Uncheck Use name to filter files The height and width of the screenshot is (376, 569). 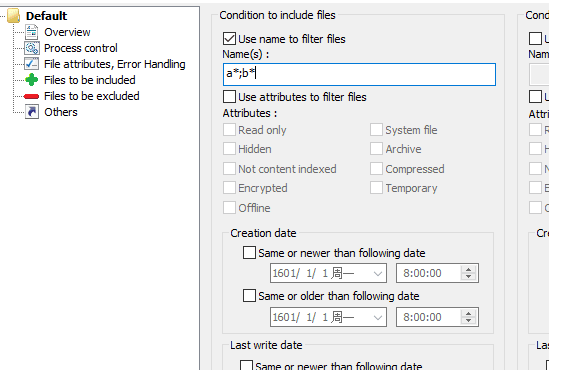(x=229, y=39)
